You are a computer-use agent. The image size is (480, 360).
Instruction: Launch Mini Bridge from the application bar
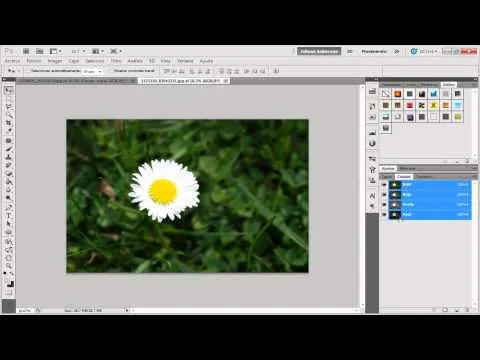40,51
